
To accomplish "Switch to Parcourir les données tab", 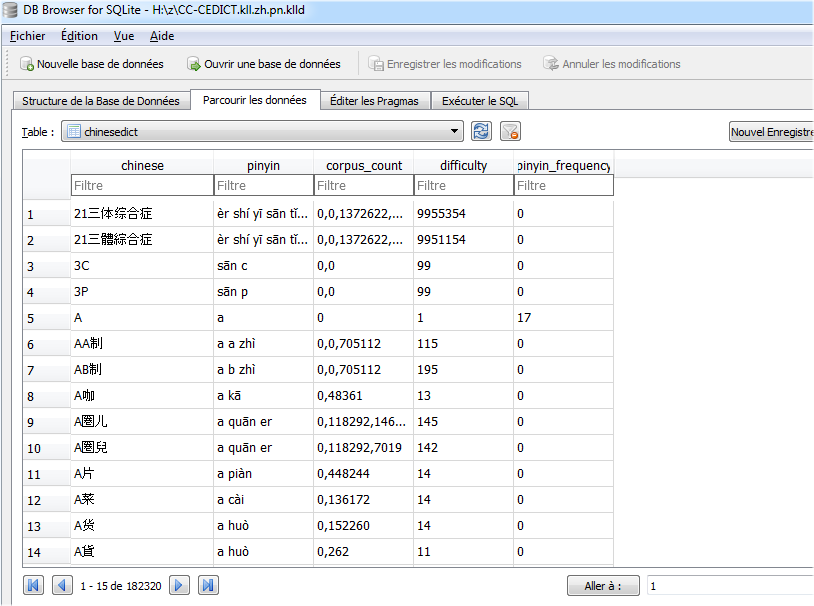I will tap(254, 100).
